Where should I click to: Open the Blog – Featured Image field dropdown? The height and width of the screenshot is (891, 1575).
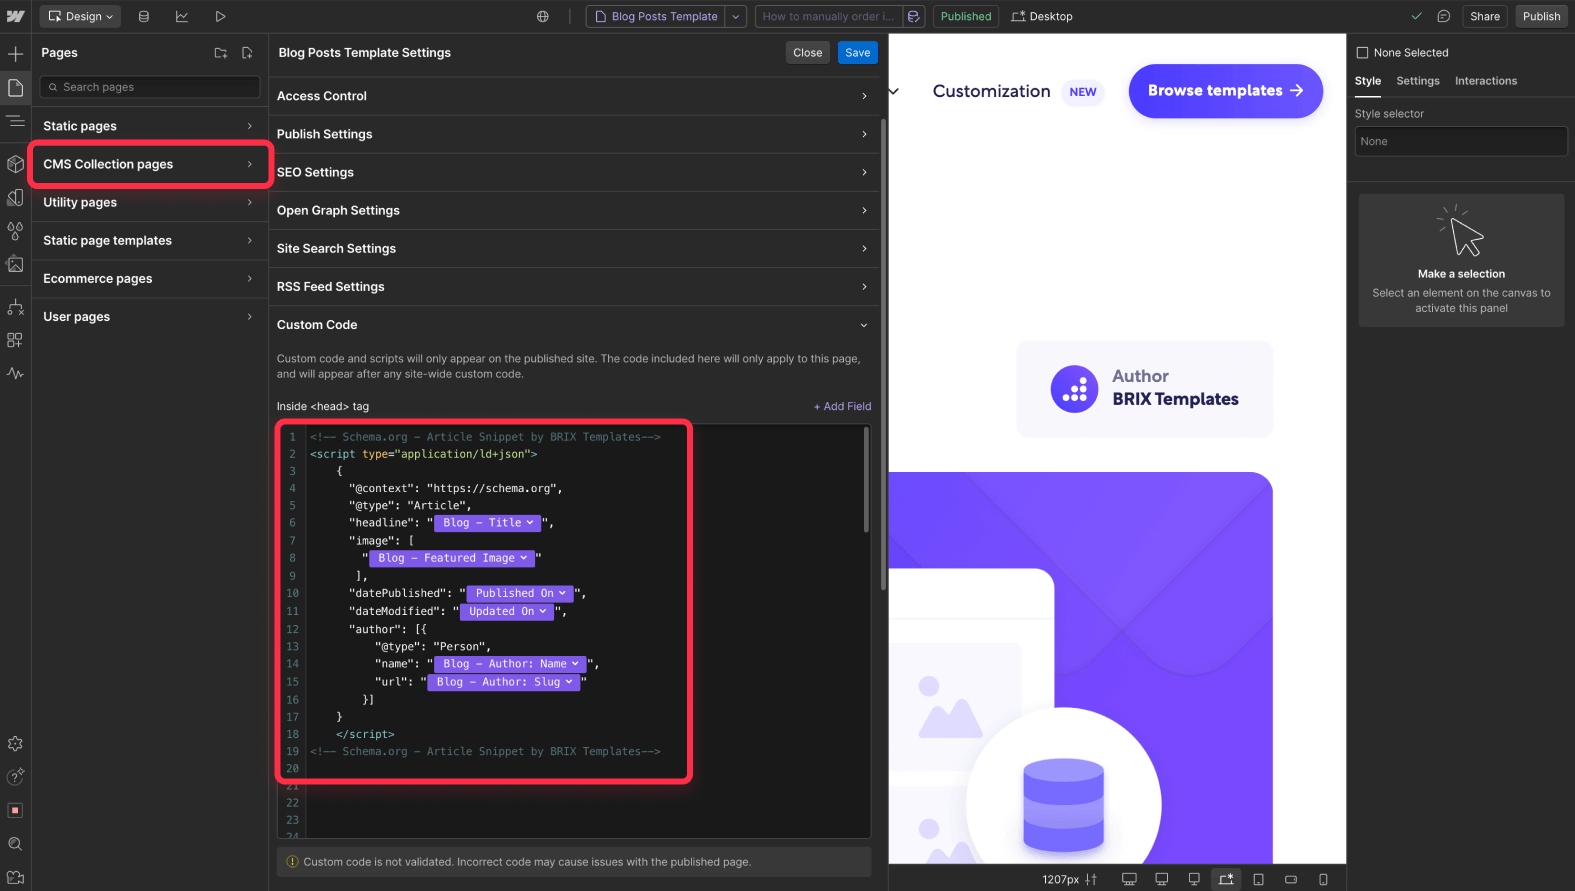point(452,558)
